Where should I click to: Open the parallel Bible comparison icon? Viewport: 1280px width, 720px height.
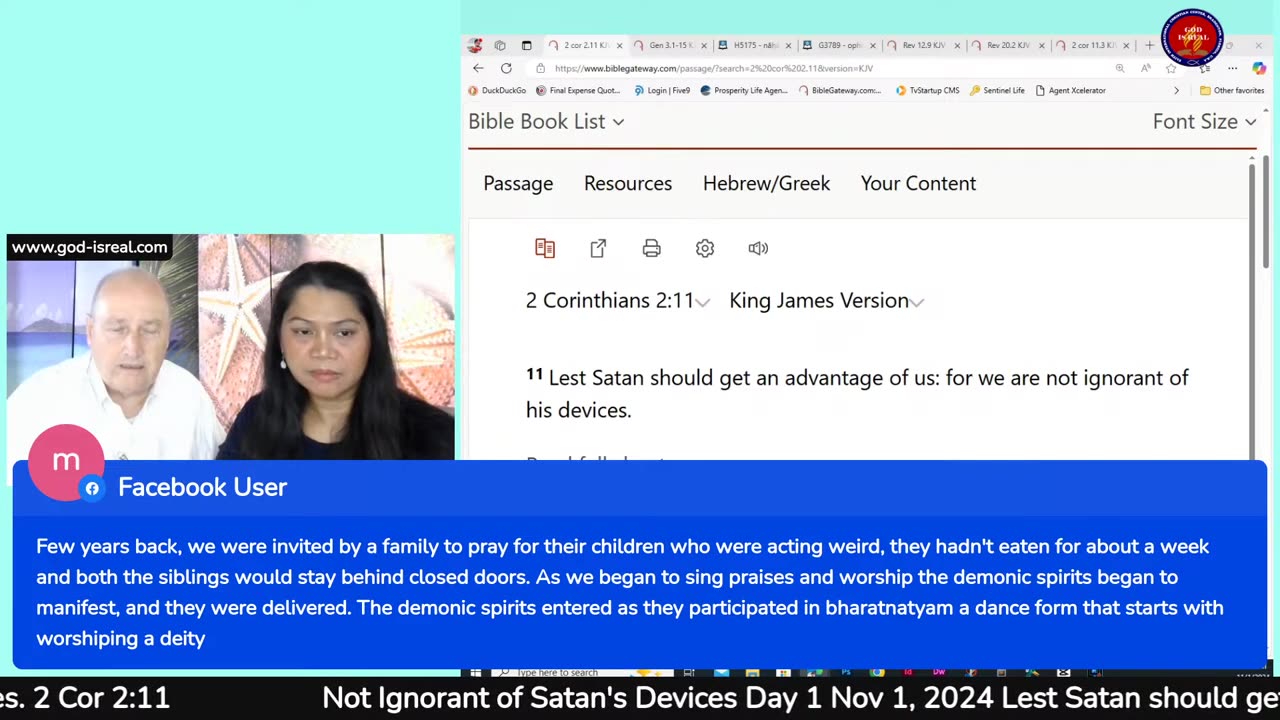pos(545,248)
